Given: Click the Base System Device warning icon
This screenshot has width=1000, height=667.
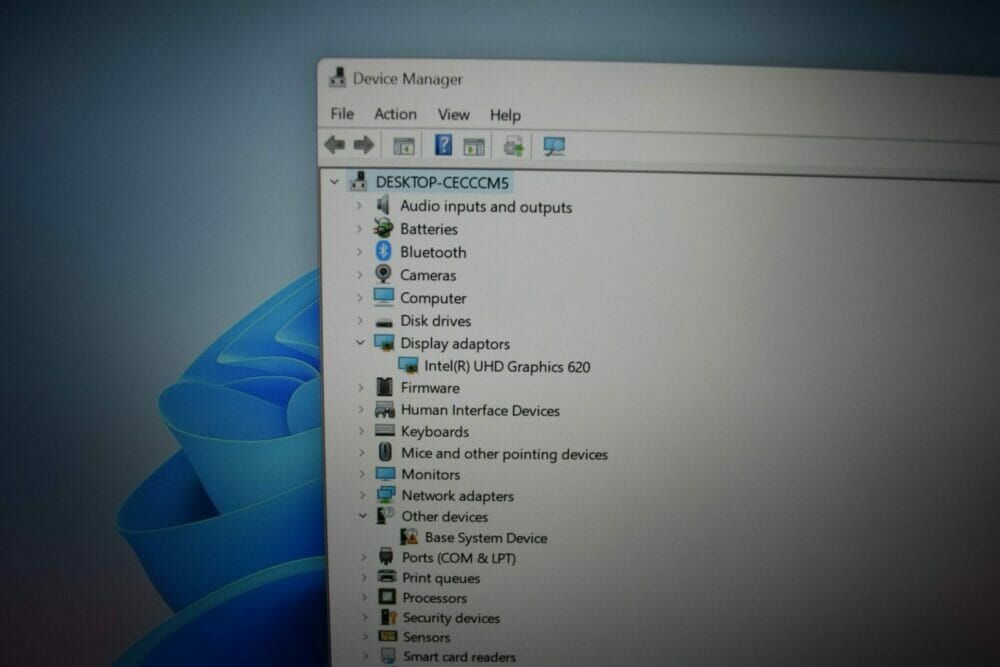Looking at the screenshot, I should [x=409, y=536].
